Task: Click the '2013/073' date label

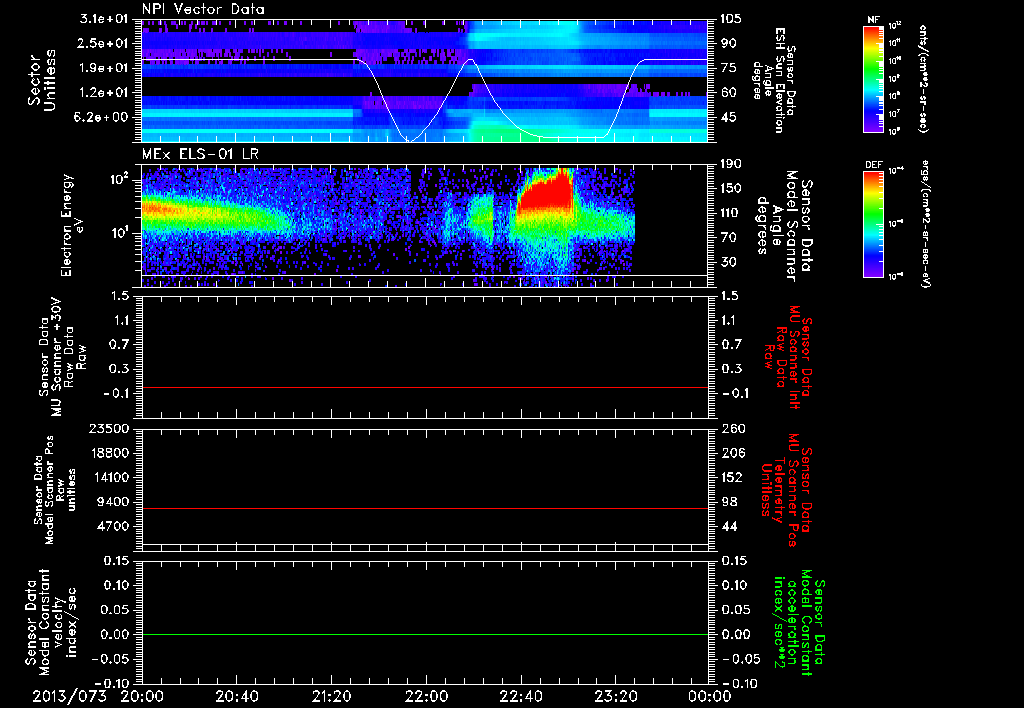Action: coord(69,696)
